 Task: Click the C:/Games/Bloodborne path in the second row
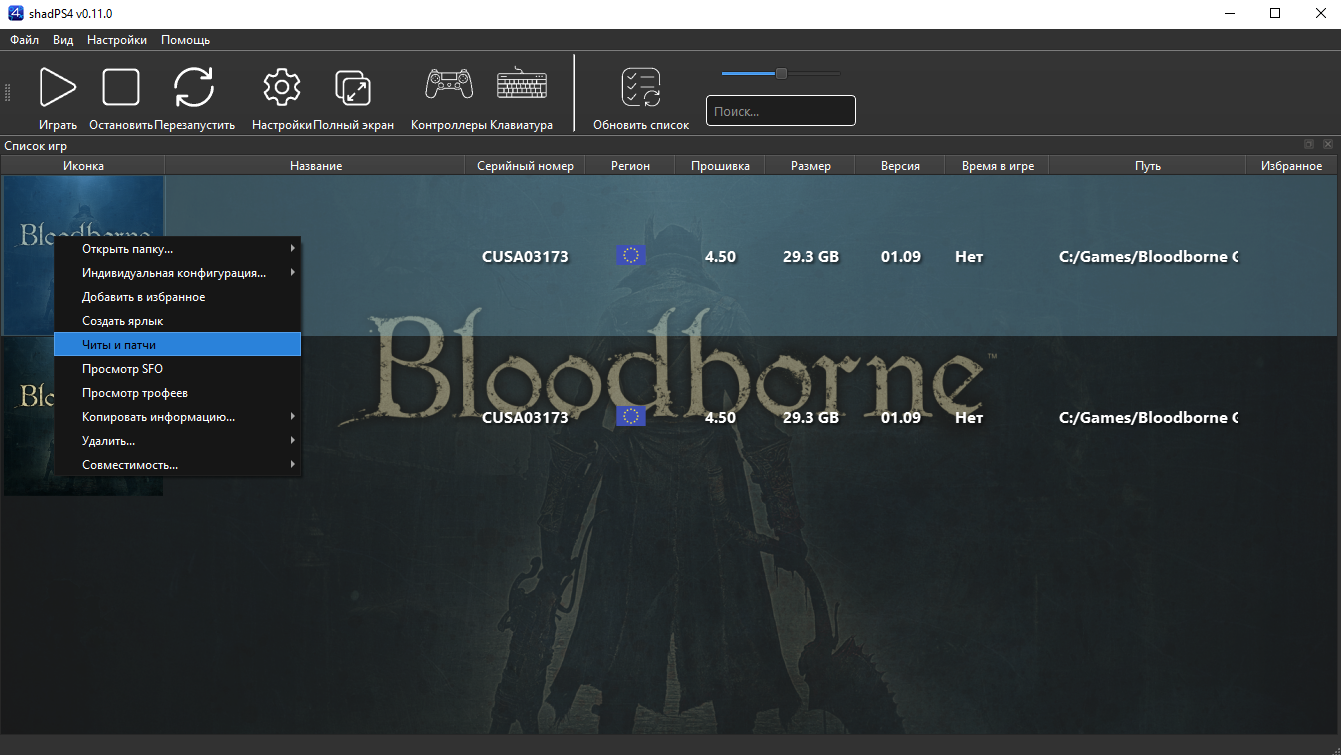tap(1148, 417)
